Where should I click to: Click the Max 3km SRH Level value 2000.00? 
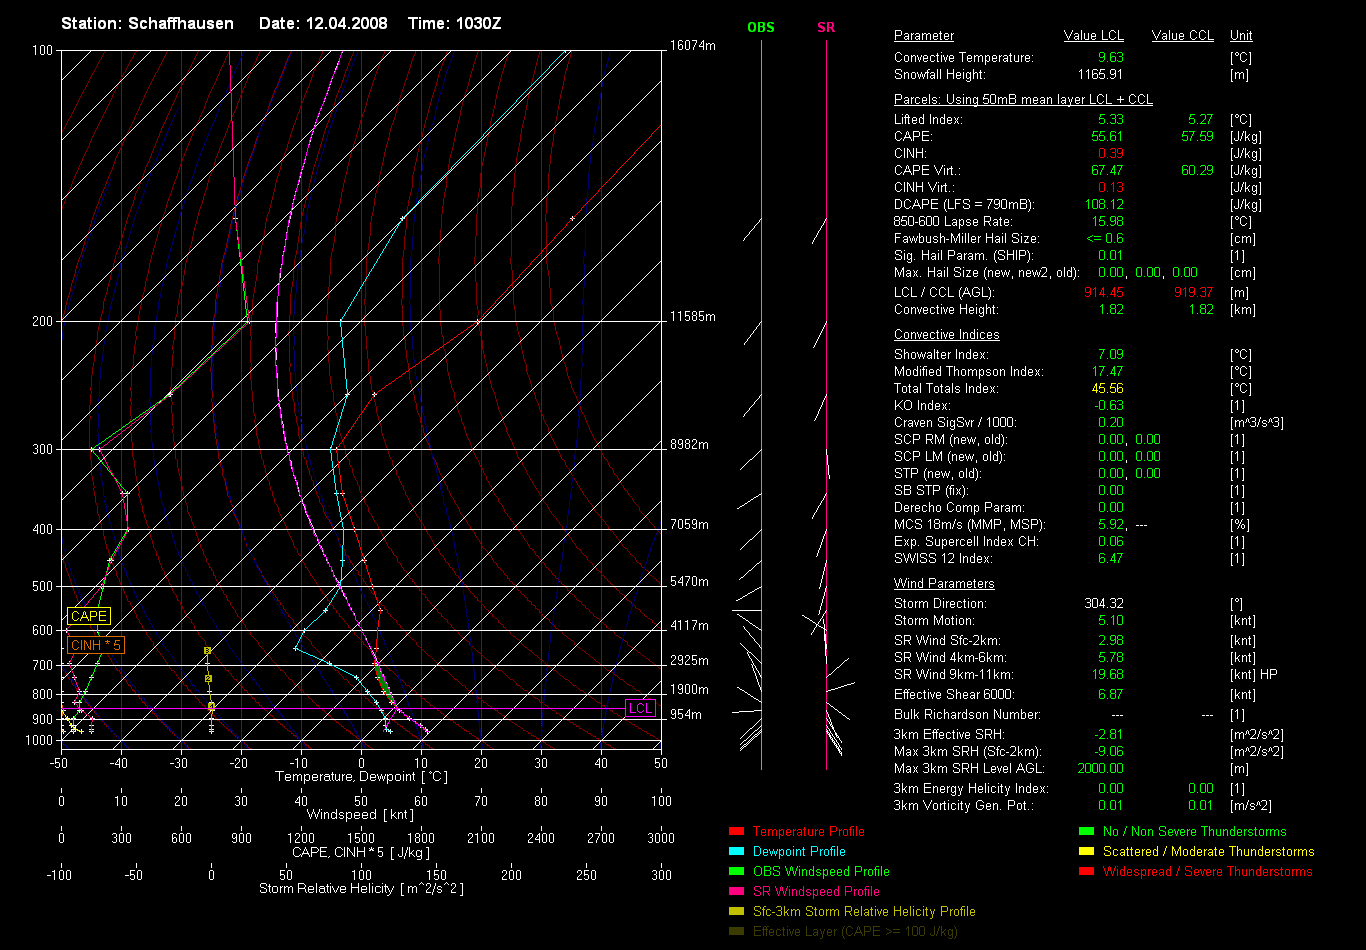pyautogui.click(x=1101, y=769)
